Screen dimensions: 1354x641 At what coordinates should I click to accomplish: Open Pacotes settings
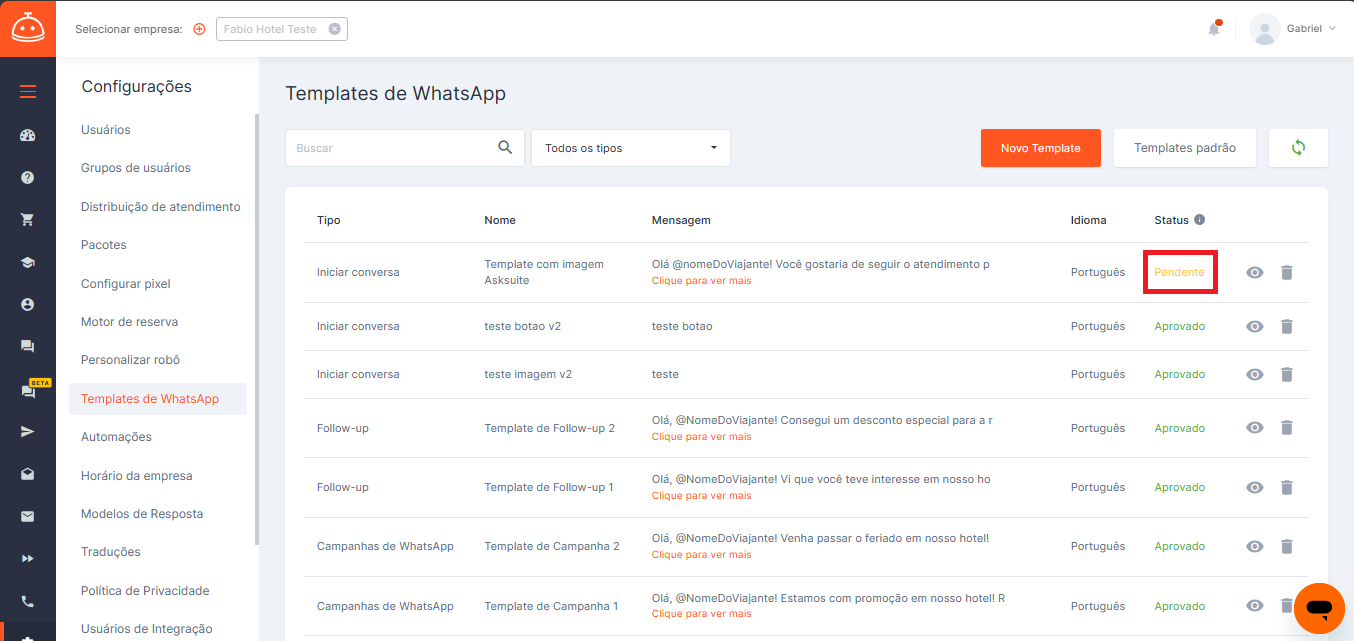[104, 245]
